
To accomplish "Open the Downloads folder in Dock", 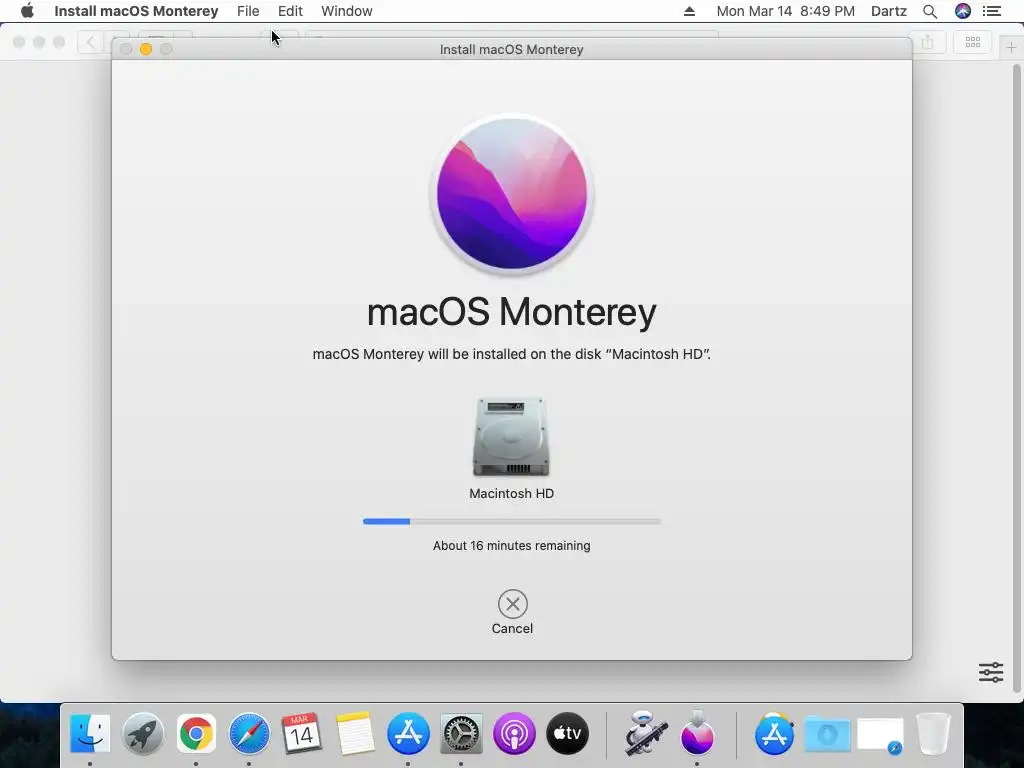I will point(827,733).
